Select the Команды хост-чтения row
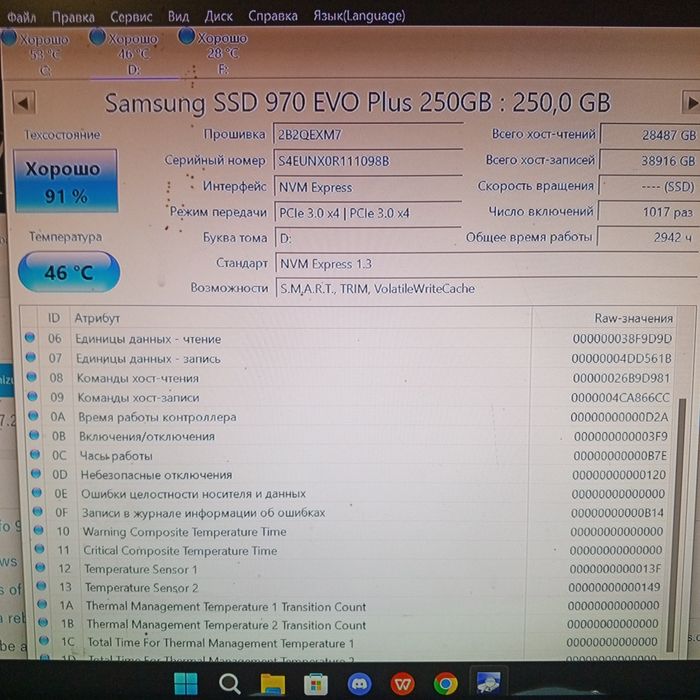700x700 pixels. (x=350, y=378)
